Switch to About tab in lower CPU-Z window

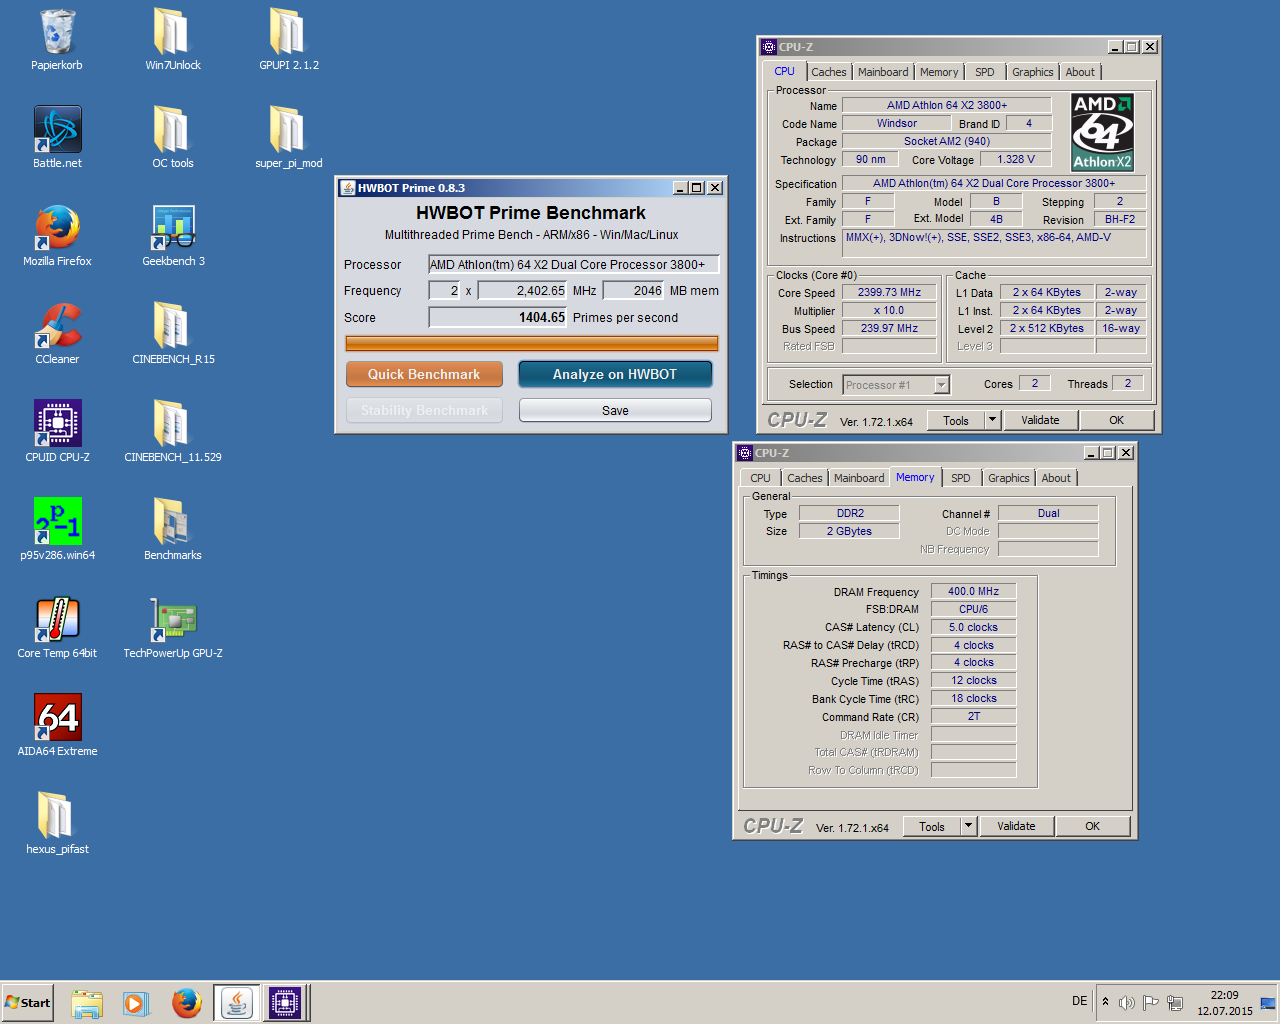[1056, 478]
